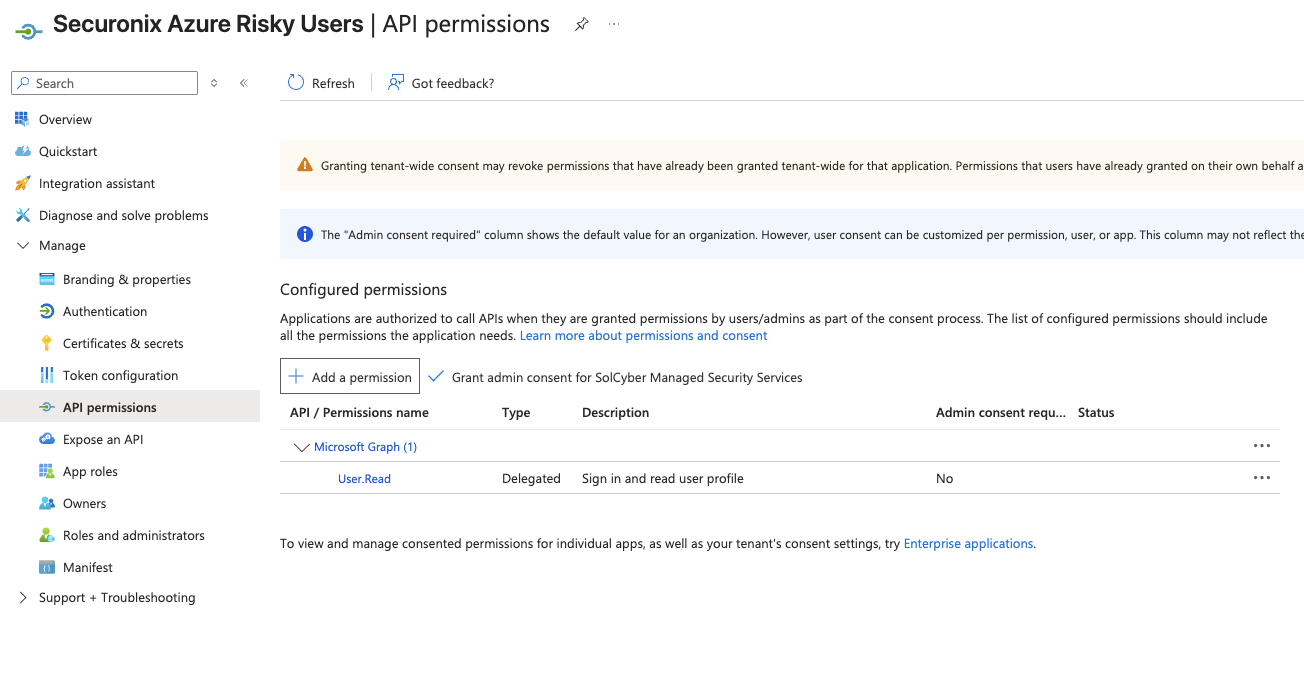Open more options for Microsoft Graph row
The height and width of the screenshot is (676, 1304).
tap(1261, 447)
